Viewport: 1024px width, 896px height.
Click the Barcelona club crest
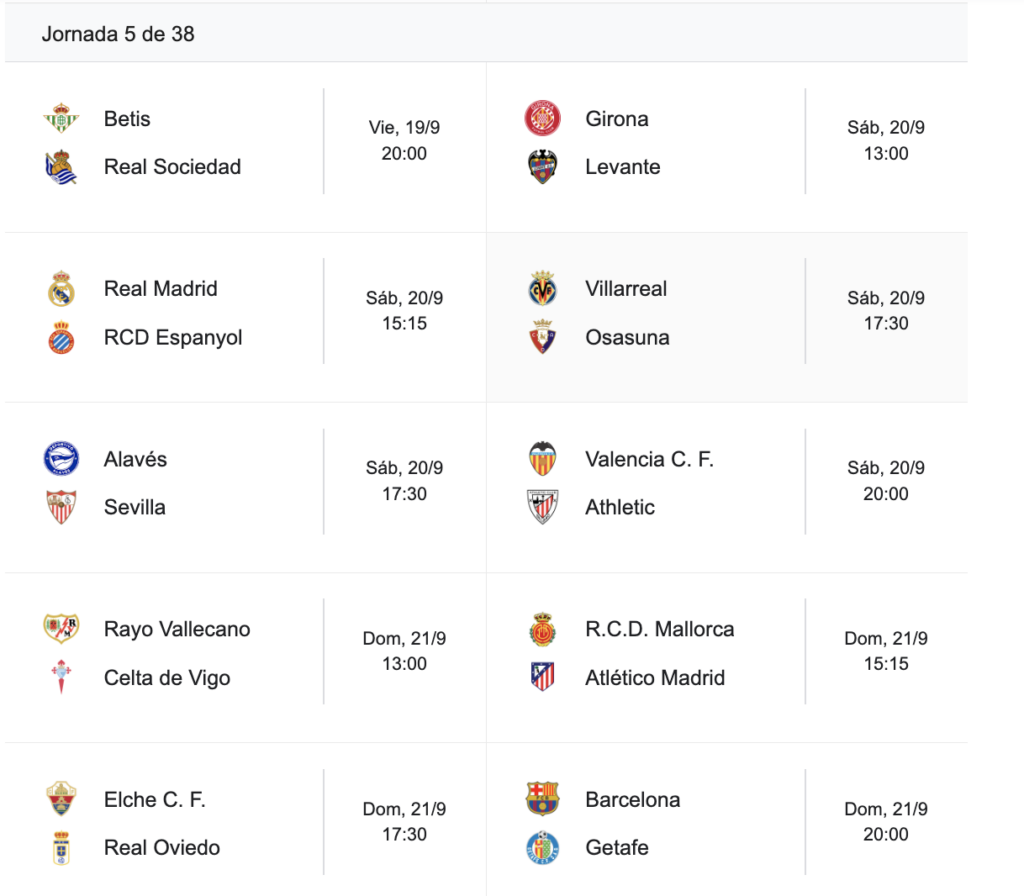click(543, 799)
